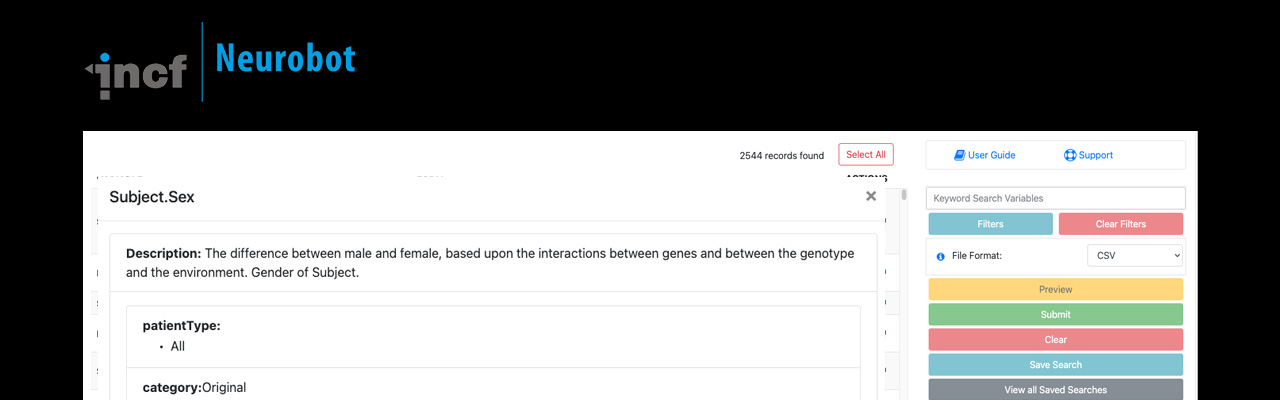The height and width of the screenshot is (400, 1280).
Task: Click the Support lifebuoy icon
Action: click(1069, 155)
